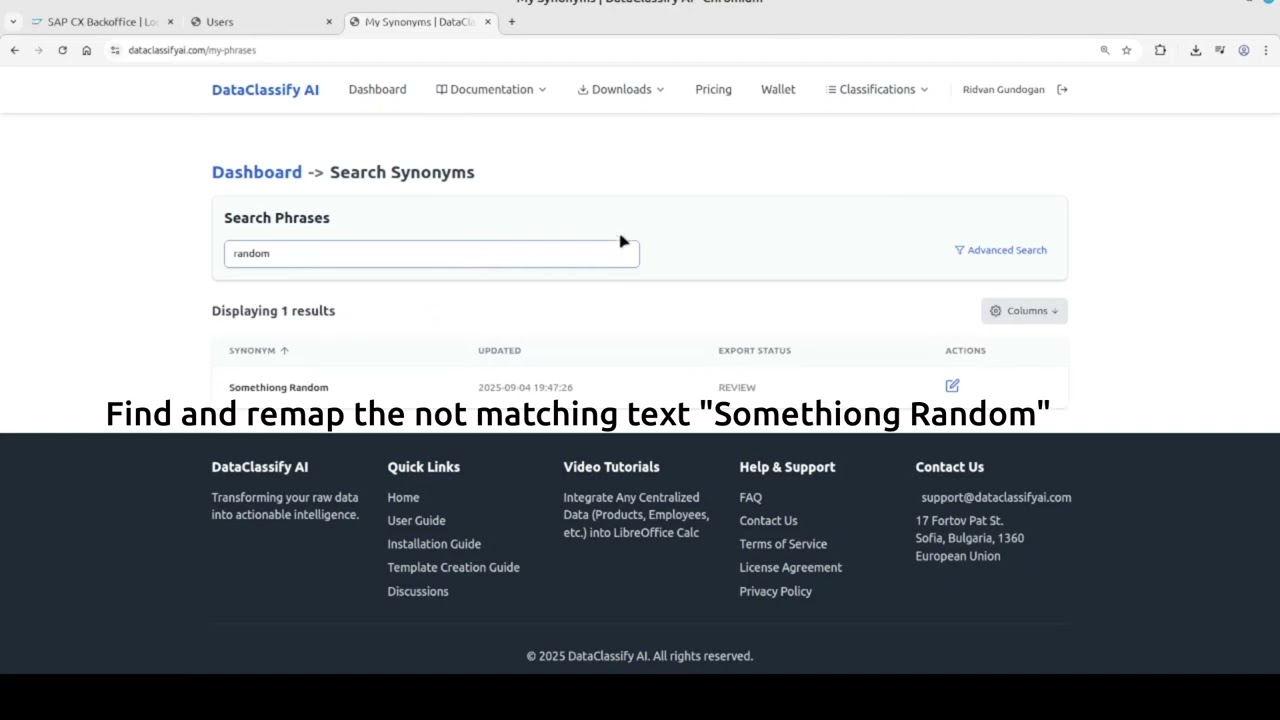Image resolution: width=1280 pixels, height=720 pixels.
Task: Open the Privacy Policy link
Action: pyautogui.click(x=775, y=591)
